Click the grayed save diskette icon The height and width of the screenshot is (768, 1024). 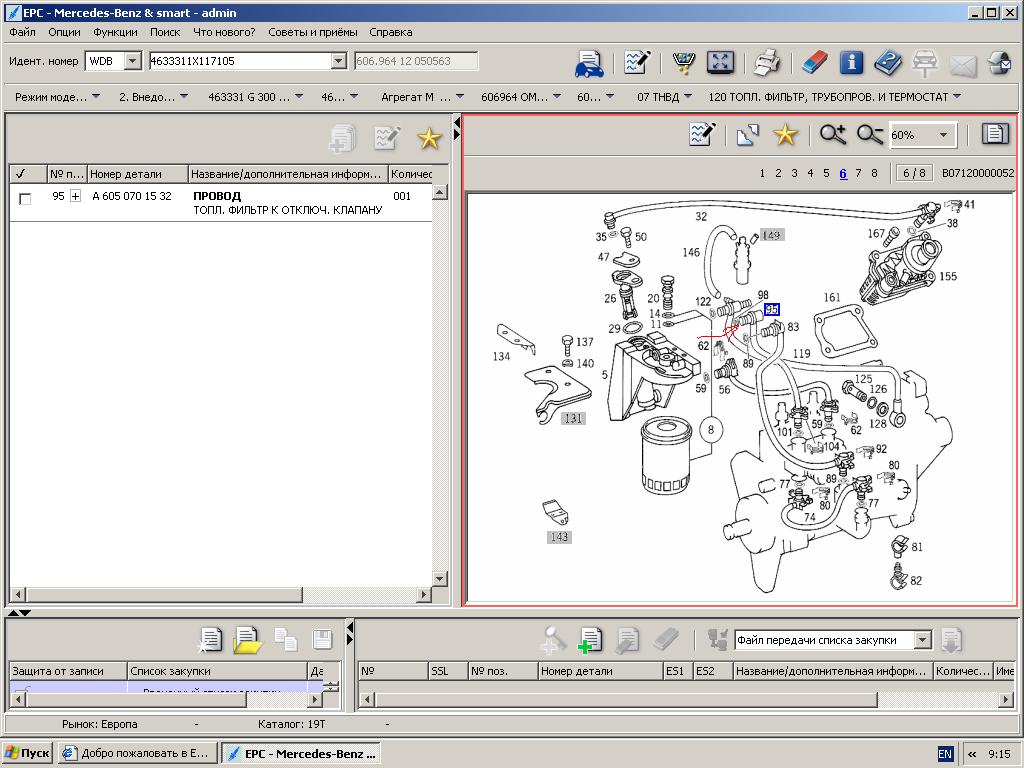point(323,640)
